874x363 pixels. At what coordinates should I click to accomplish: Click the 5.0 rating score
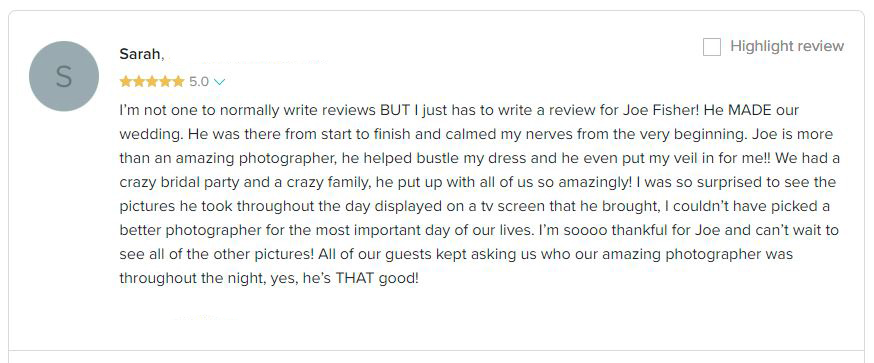[198, 82]
